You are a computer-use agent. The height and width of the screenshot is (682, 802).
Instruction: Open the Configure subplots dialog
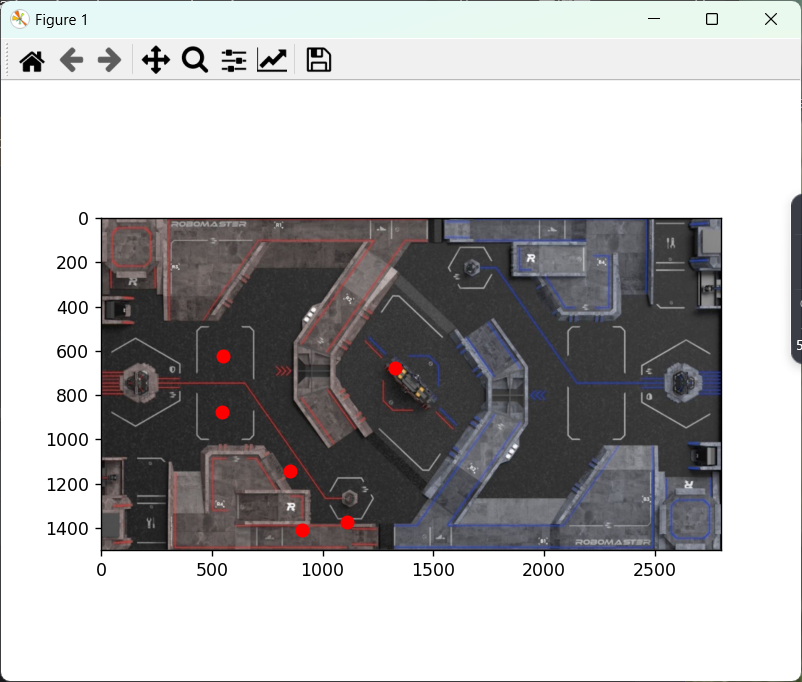tap(233, 61)
